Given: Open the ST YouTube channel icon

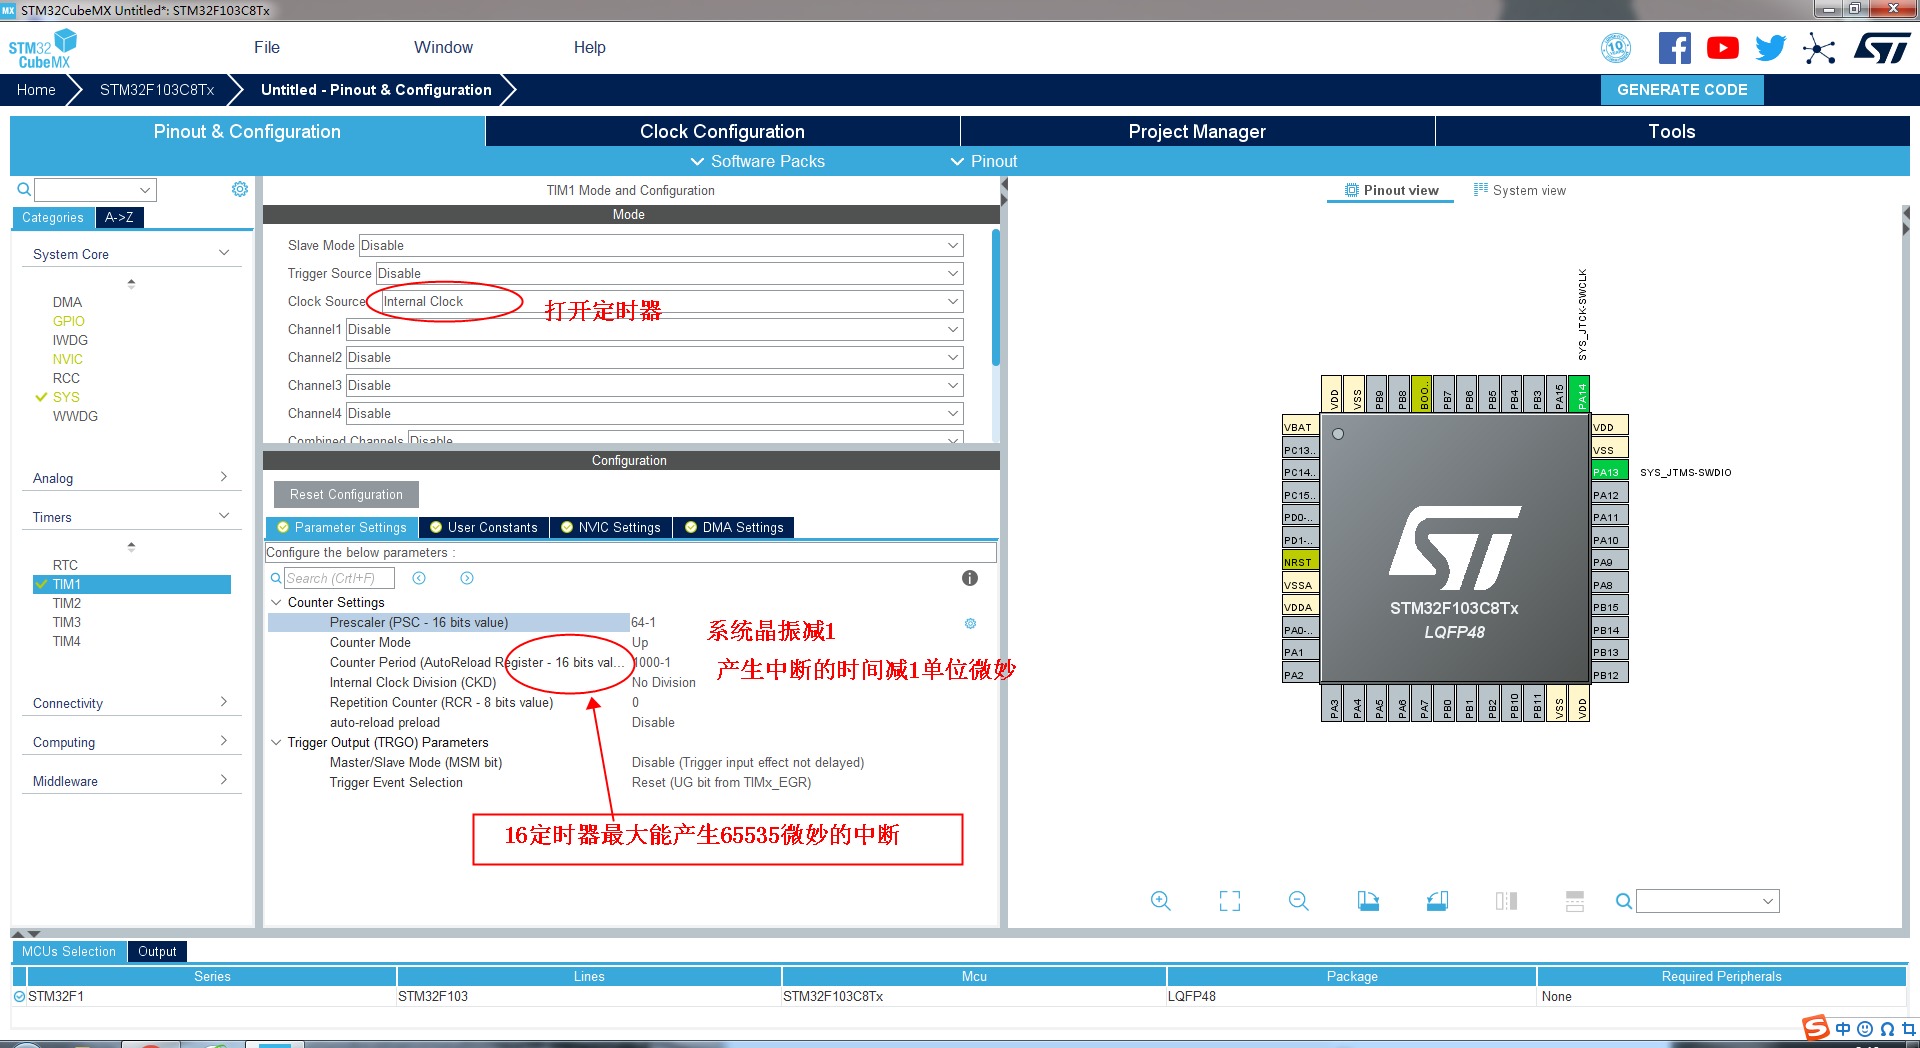Looking at the screenshot, I should point(1722,48).
